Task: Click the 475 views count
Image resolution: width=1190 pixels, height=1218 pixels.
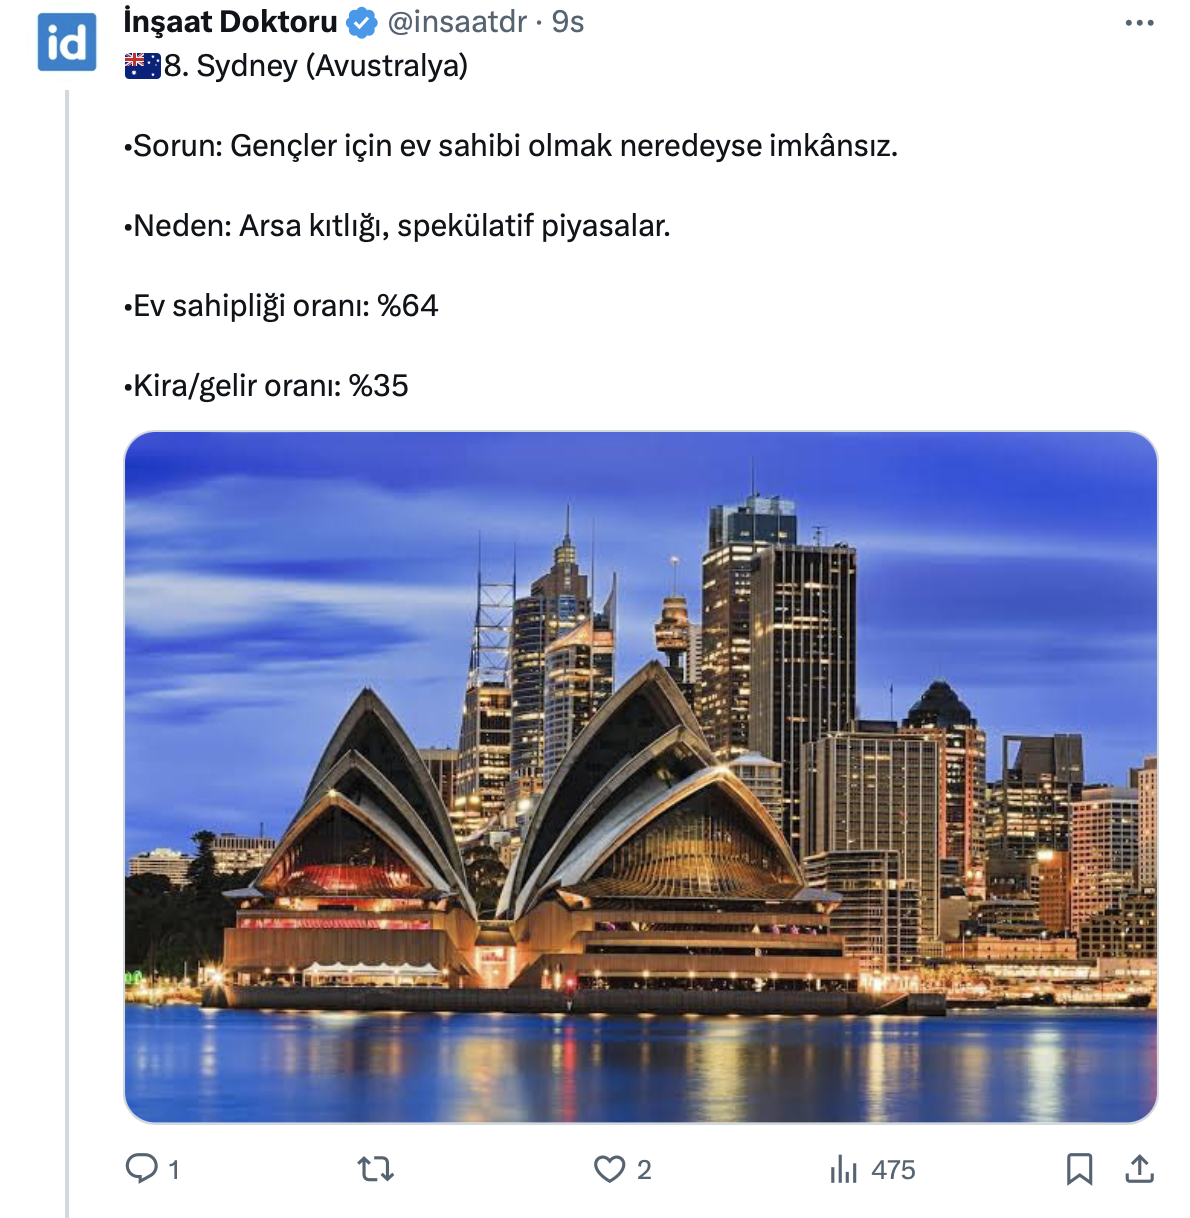Action: (x=893, y=1169)
